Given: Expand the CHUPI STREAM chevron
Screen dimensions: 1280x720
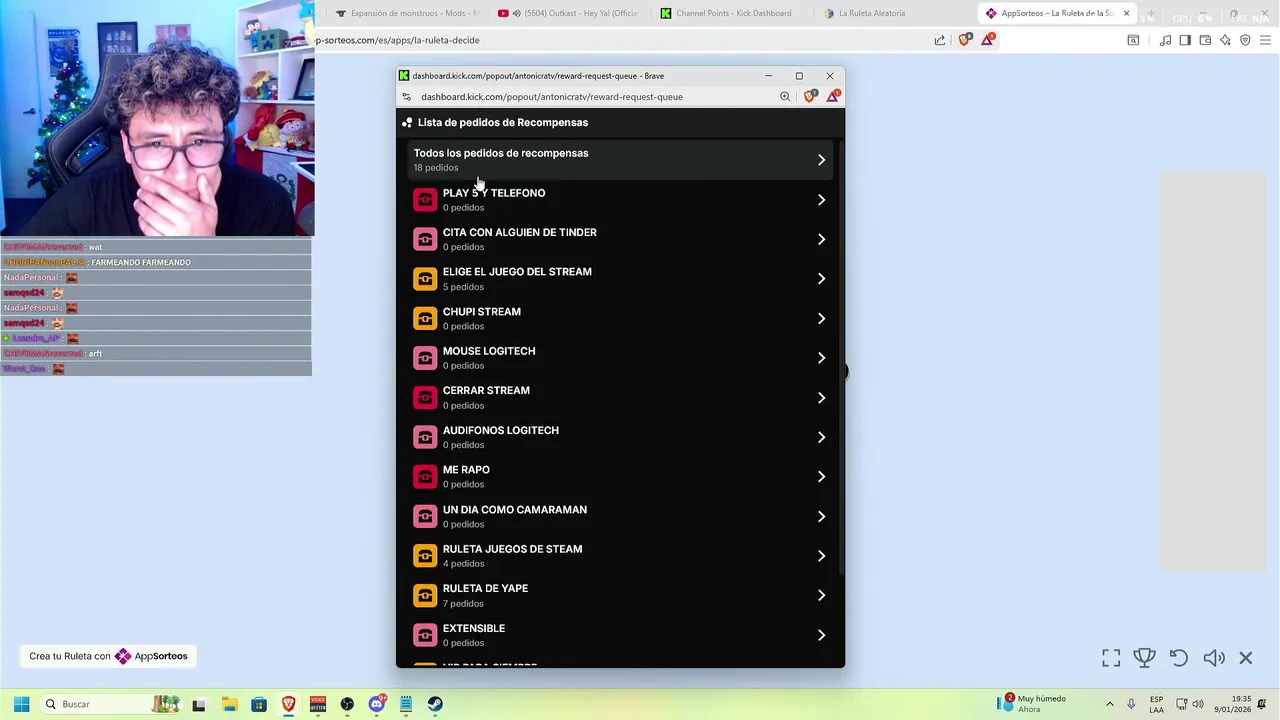Looking at the screenshot, I should [x=821, y=318].
